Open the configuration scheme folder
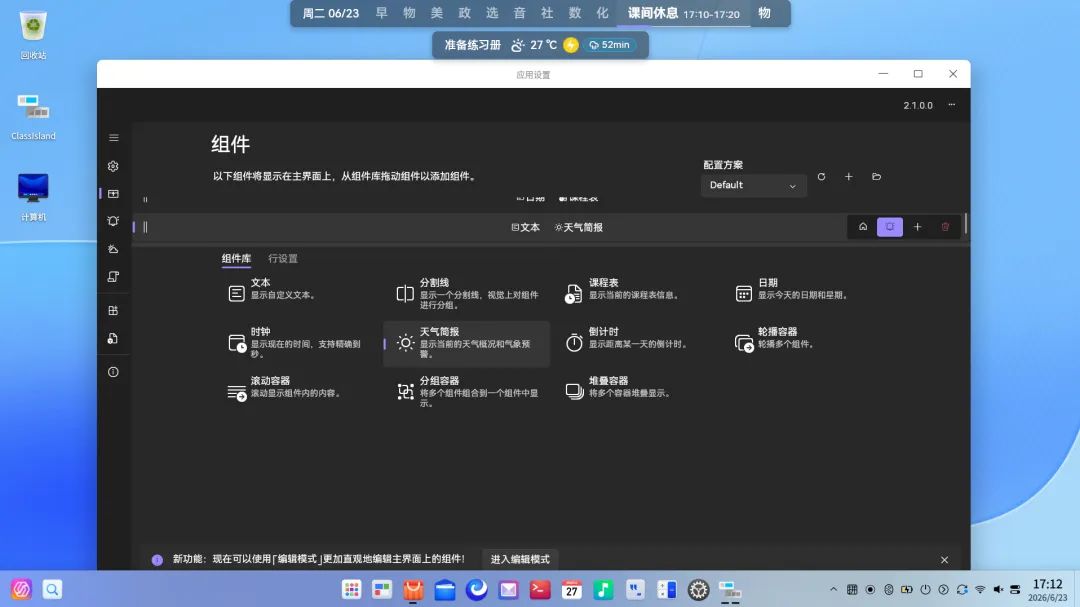Viewport: 1080px width, 607px height. click(876, 177)
